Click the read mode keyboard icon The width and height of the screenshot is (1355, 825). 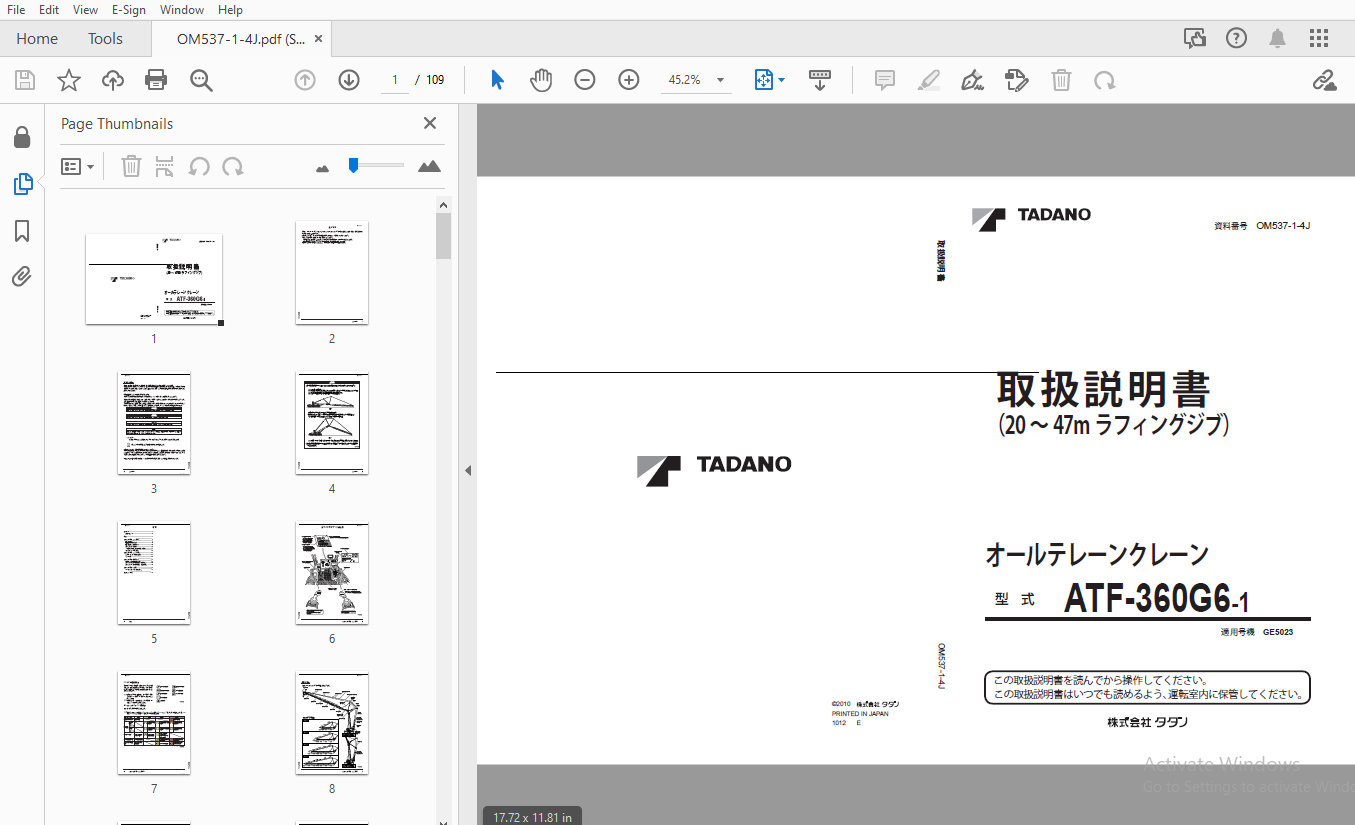(x=820, y=80)
